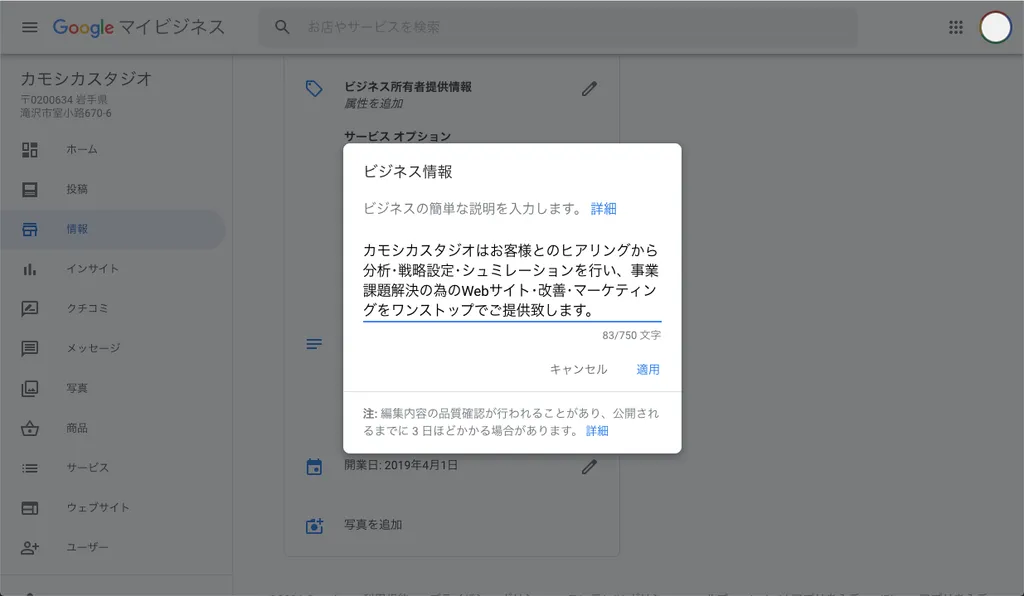Click the ウェブサイト web icon
Screen dimensions: 1024x596
(x=29, y=508)
